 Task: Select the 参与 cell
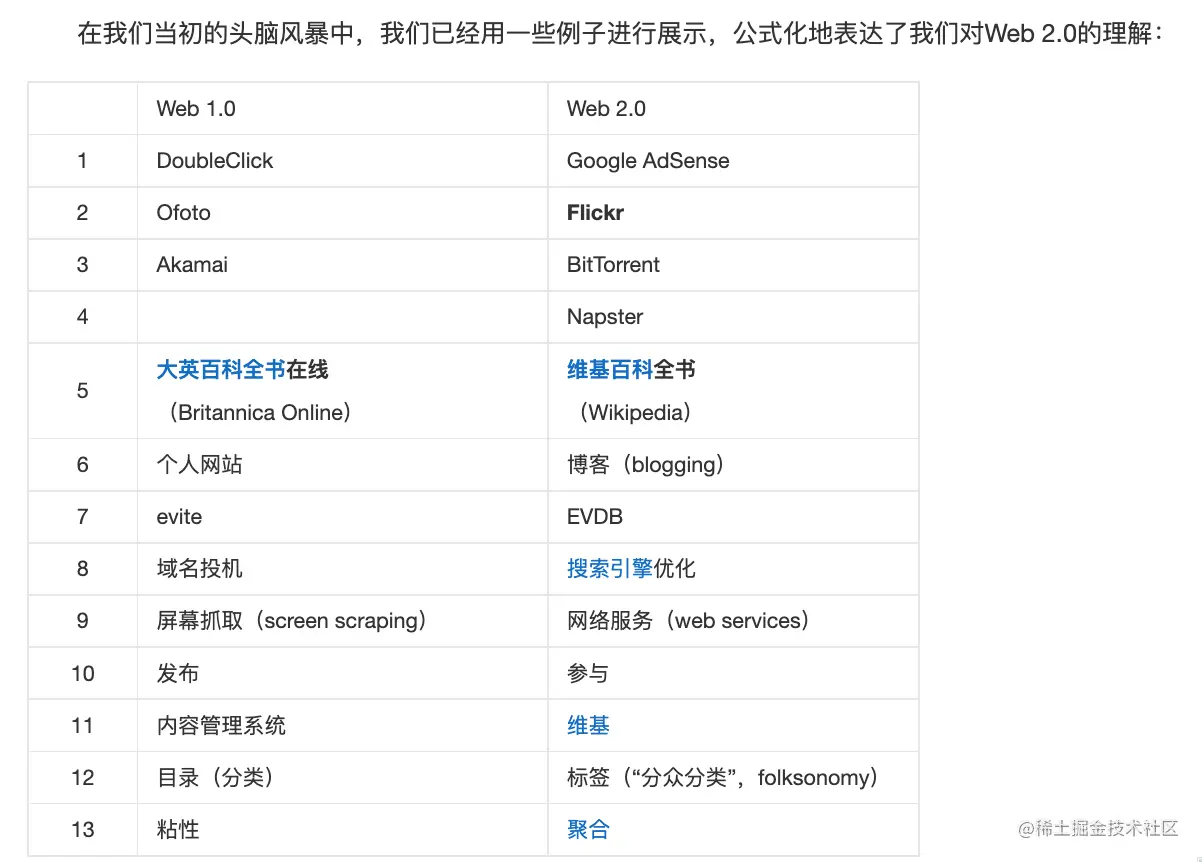point(733,673)
